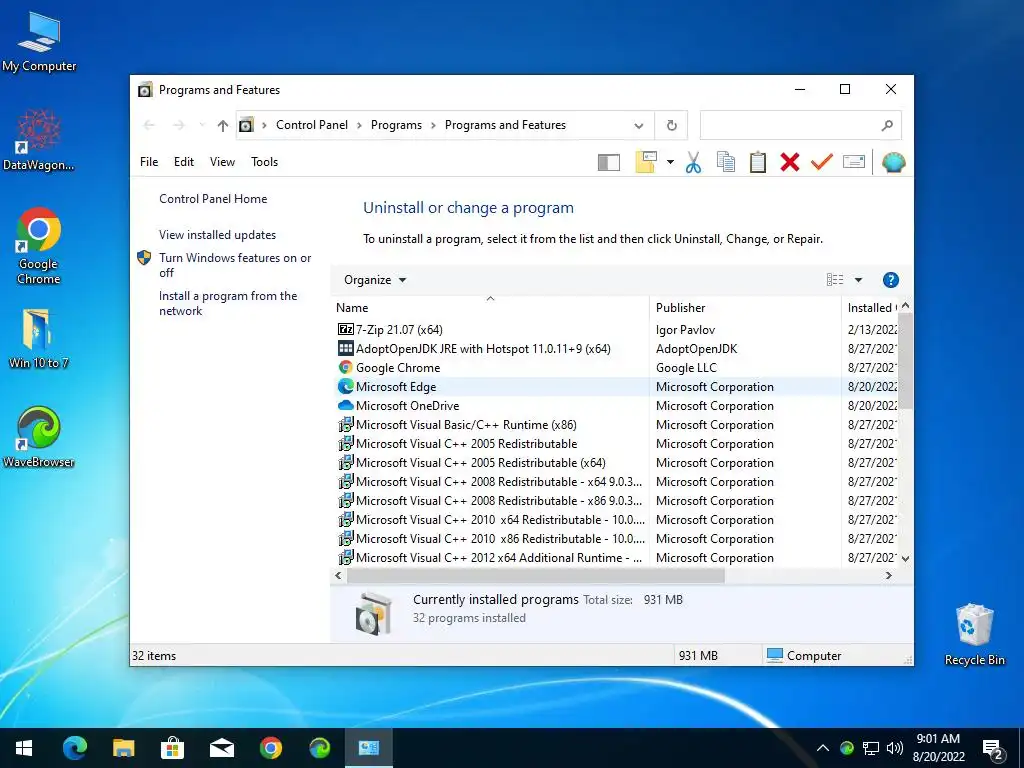Open the File menu

point(149,162)
